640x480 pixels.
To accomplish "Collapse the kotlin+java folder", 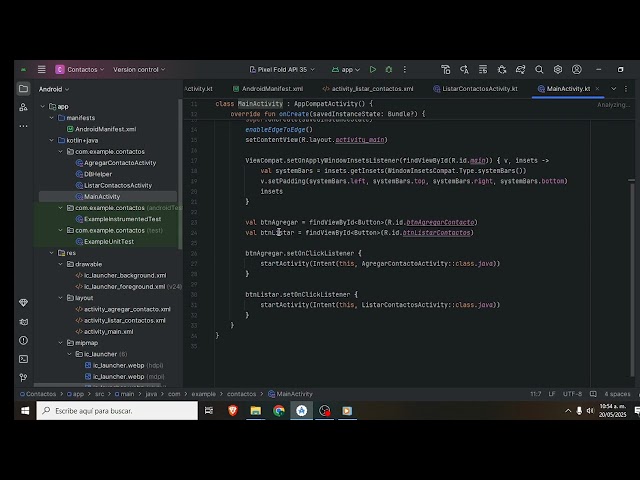I will point(51,140).
